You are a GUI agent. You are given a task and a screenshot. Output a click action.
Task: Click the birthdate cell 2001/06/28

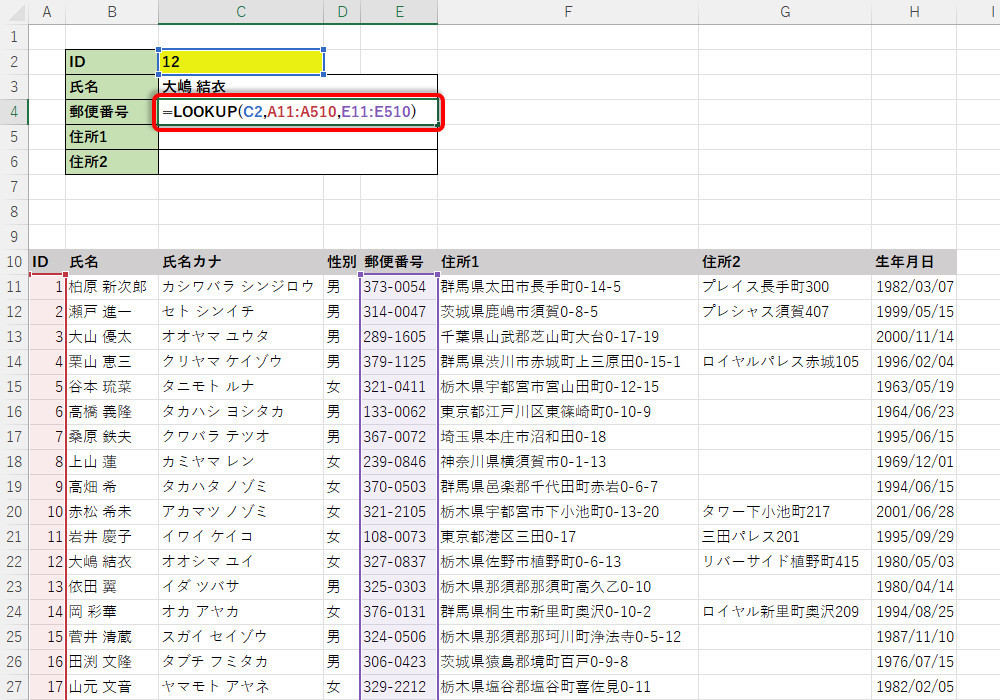[913, 511]
